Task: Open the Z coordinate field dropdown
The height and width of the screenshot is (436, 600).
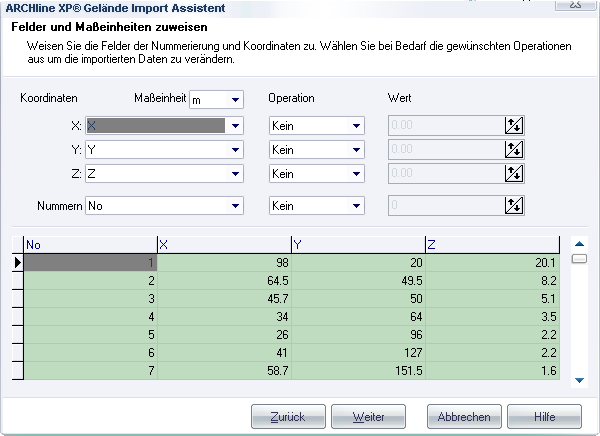Action: click(x=235, y=174)
